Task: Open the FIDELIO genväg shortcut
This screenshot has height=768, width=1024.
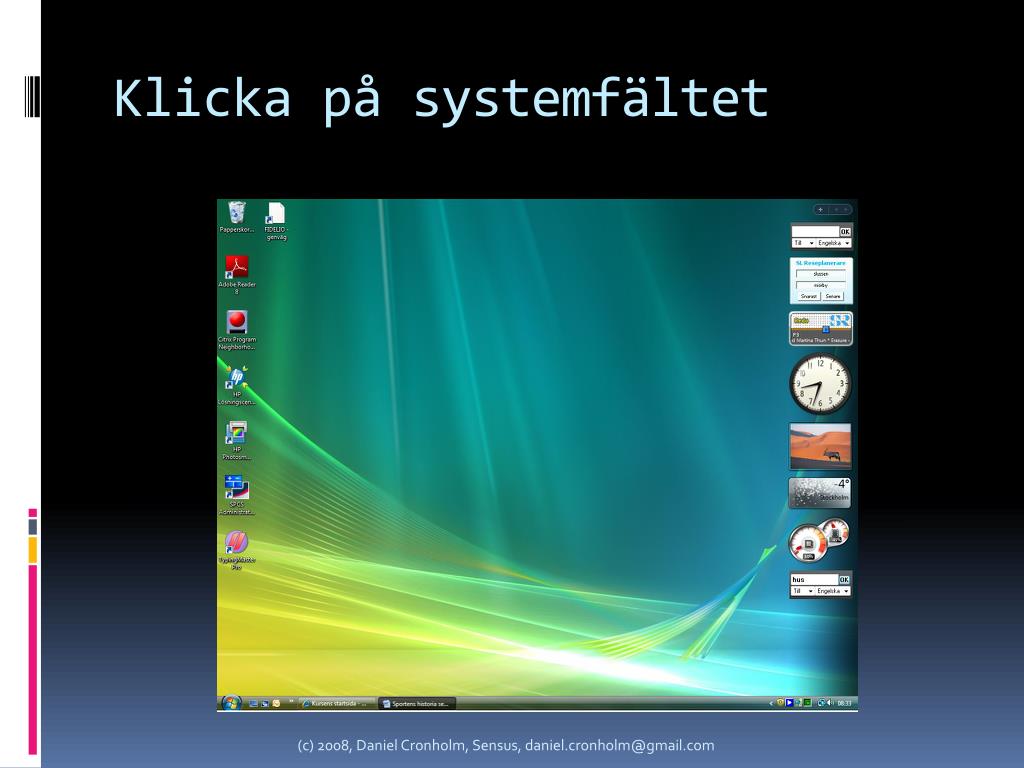Action: [x=276, y=221]
